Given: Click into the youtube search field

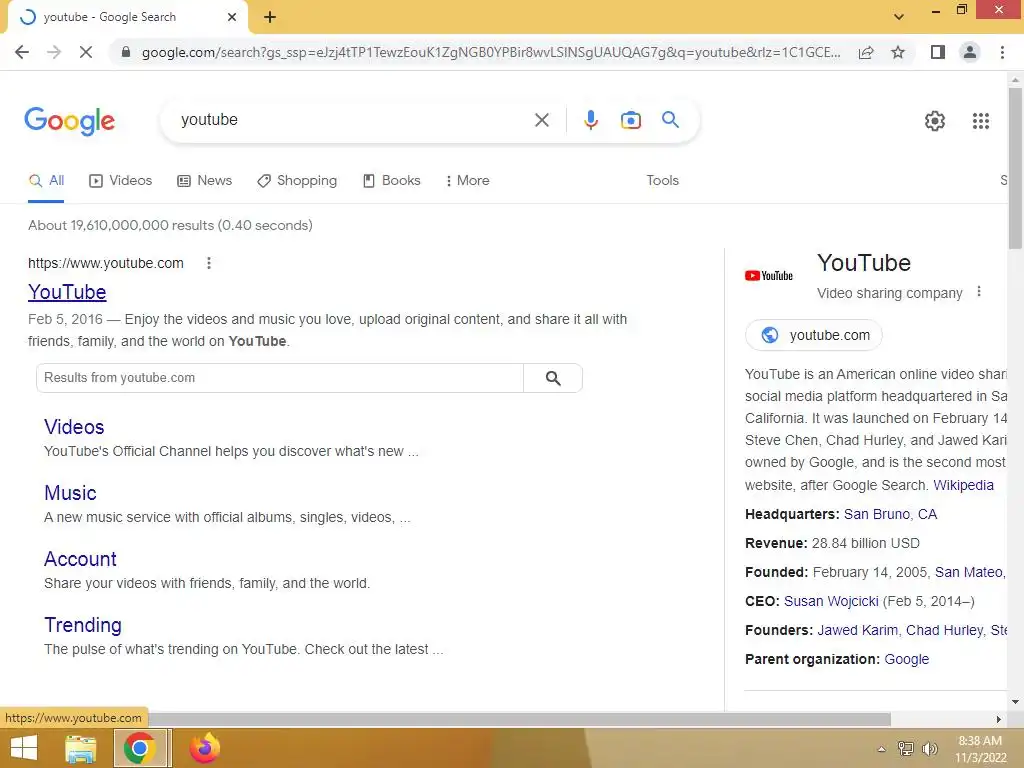Looking at the screenshot, I should pyautogui.click(x=353, y=120).
